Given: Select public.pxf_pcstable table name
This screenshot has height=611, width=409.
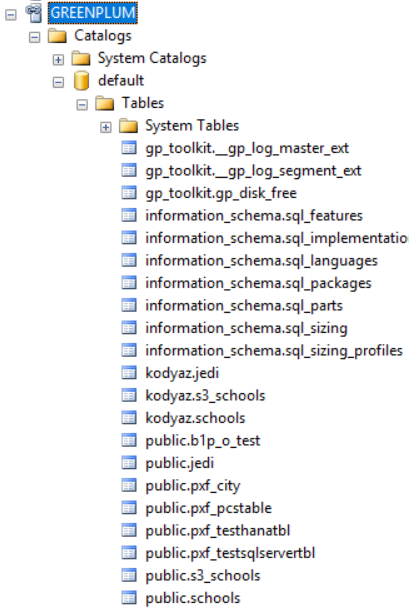Looking at the screenshot, I should 208,509.
